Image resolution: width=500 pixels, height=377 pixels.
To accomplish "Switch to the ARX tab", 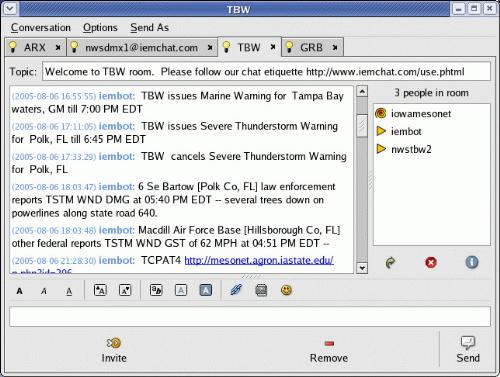I will pos(35,48).
